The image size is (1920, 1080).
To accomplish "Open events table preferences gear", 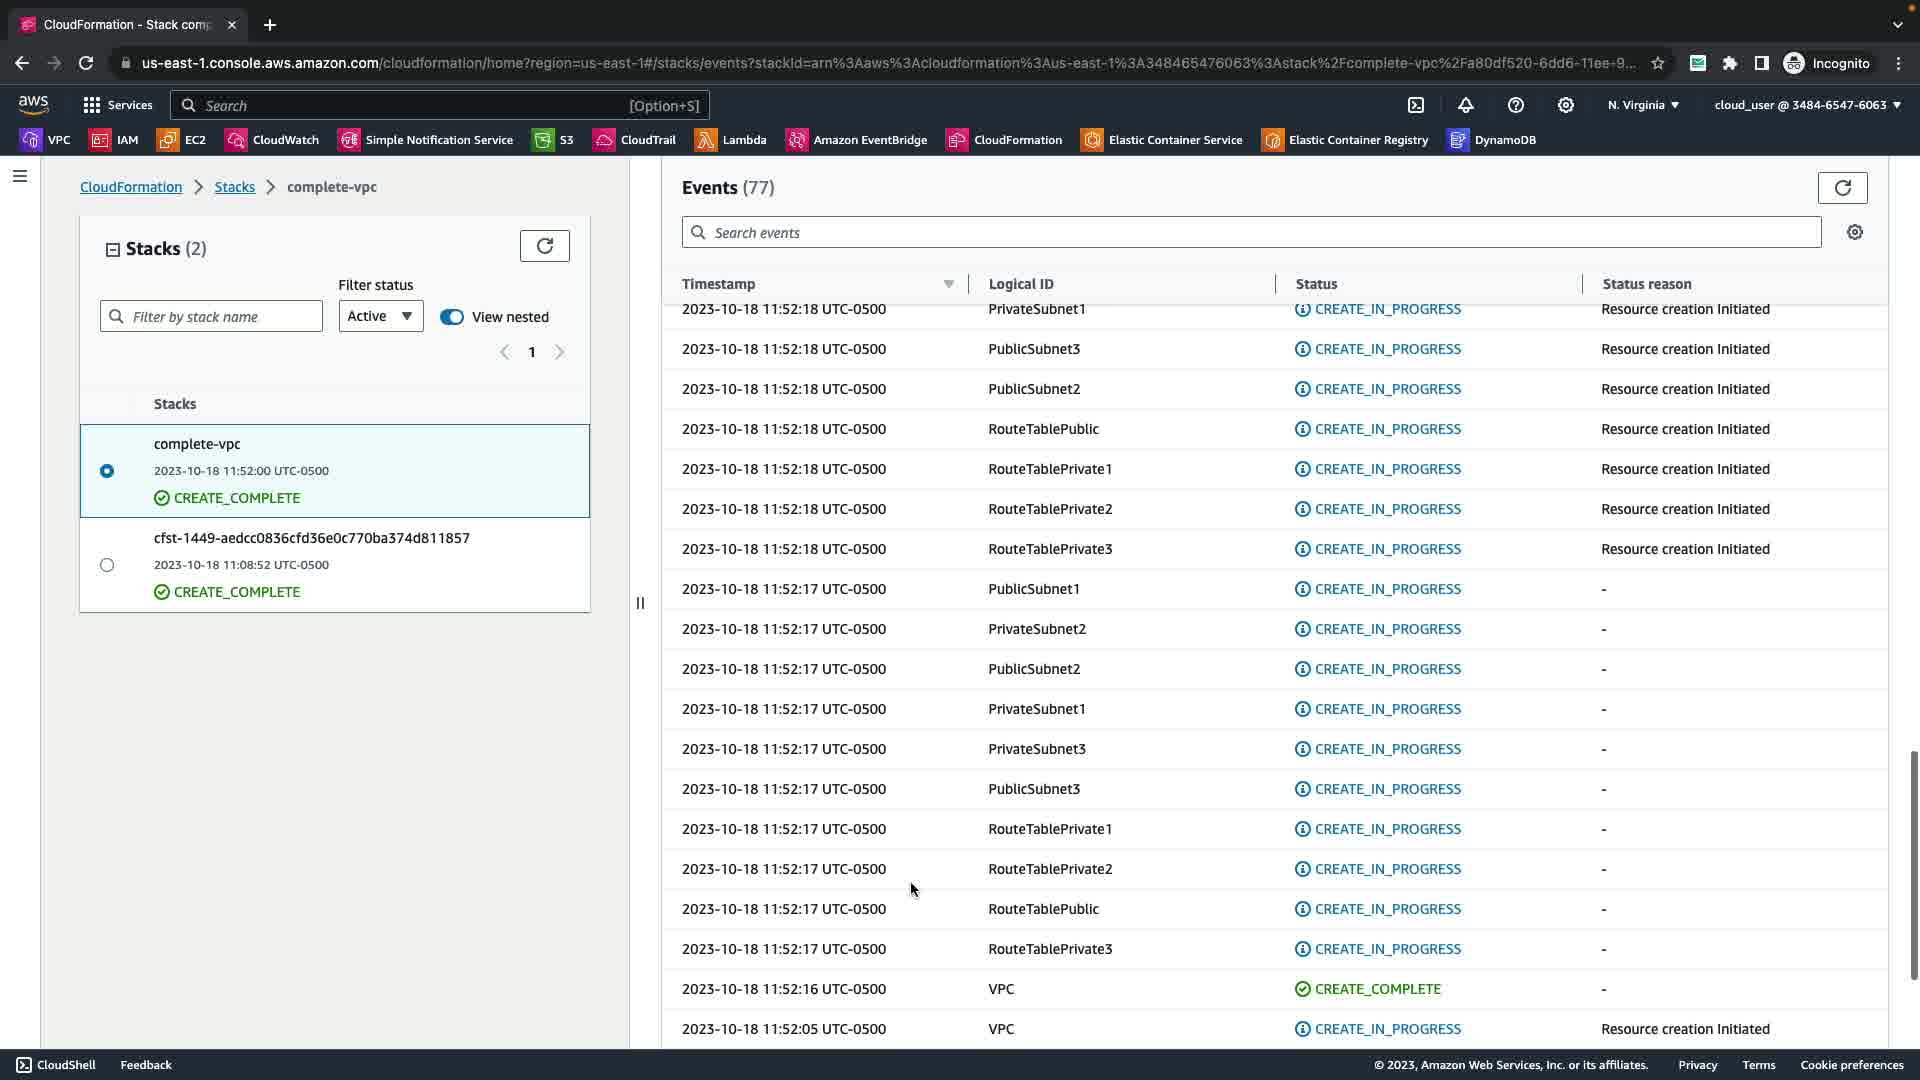I will 1855,232.
